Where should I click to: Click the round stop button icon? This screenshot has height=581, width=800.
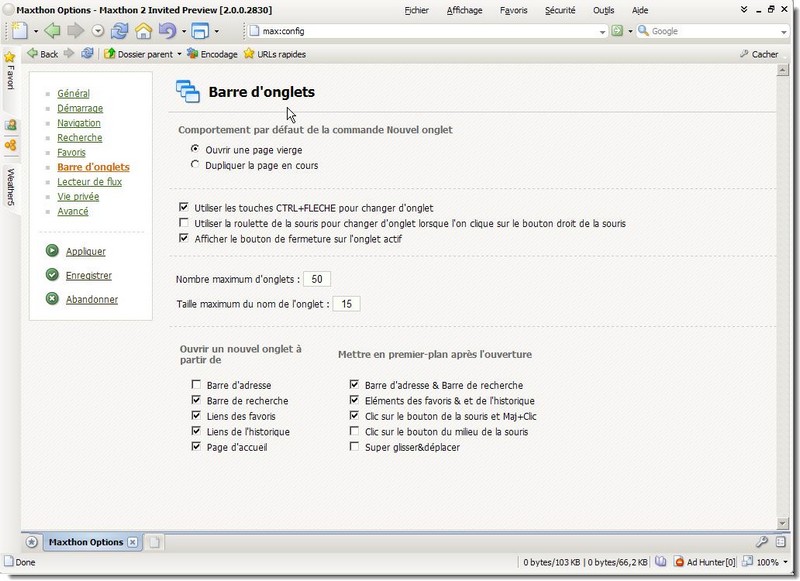coord(98,31)
